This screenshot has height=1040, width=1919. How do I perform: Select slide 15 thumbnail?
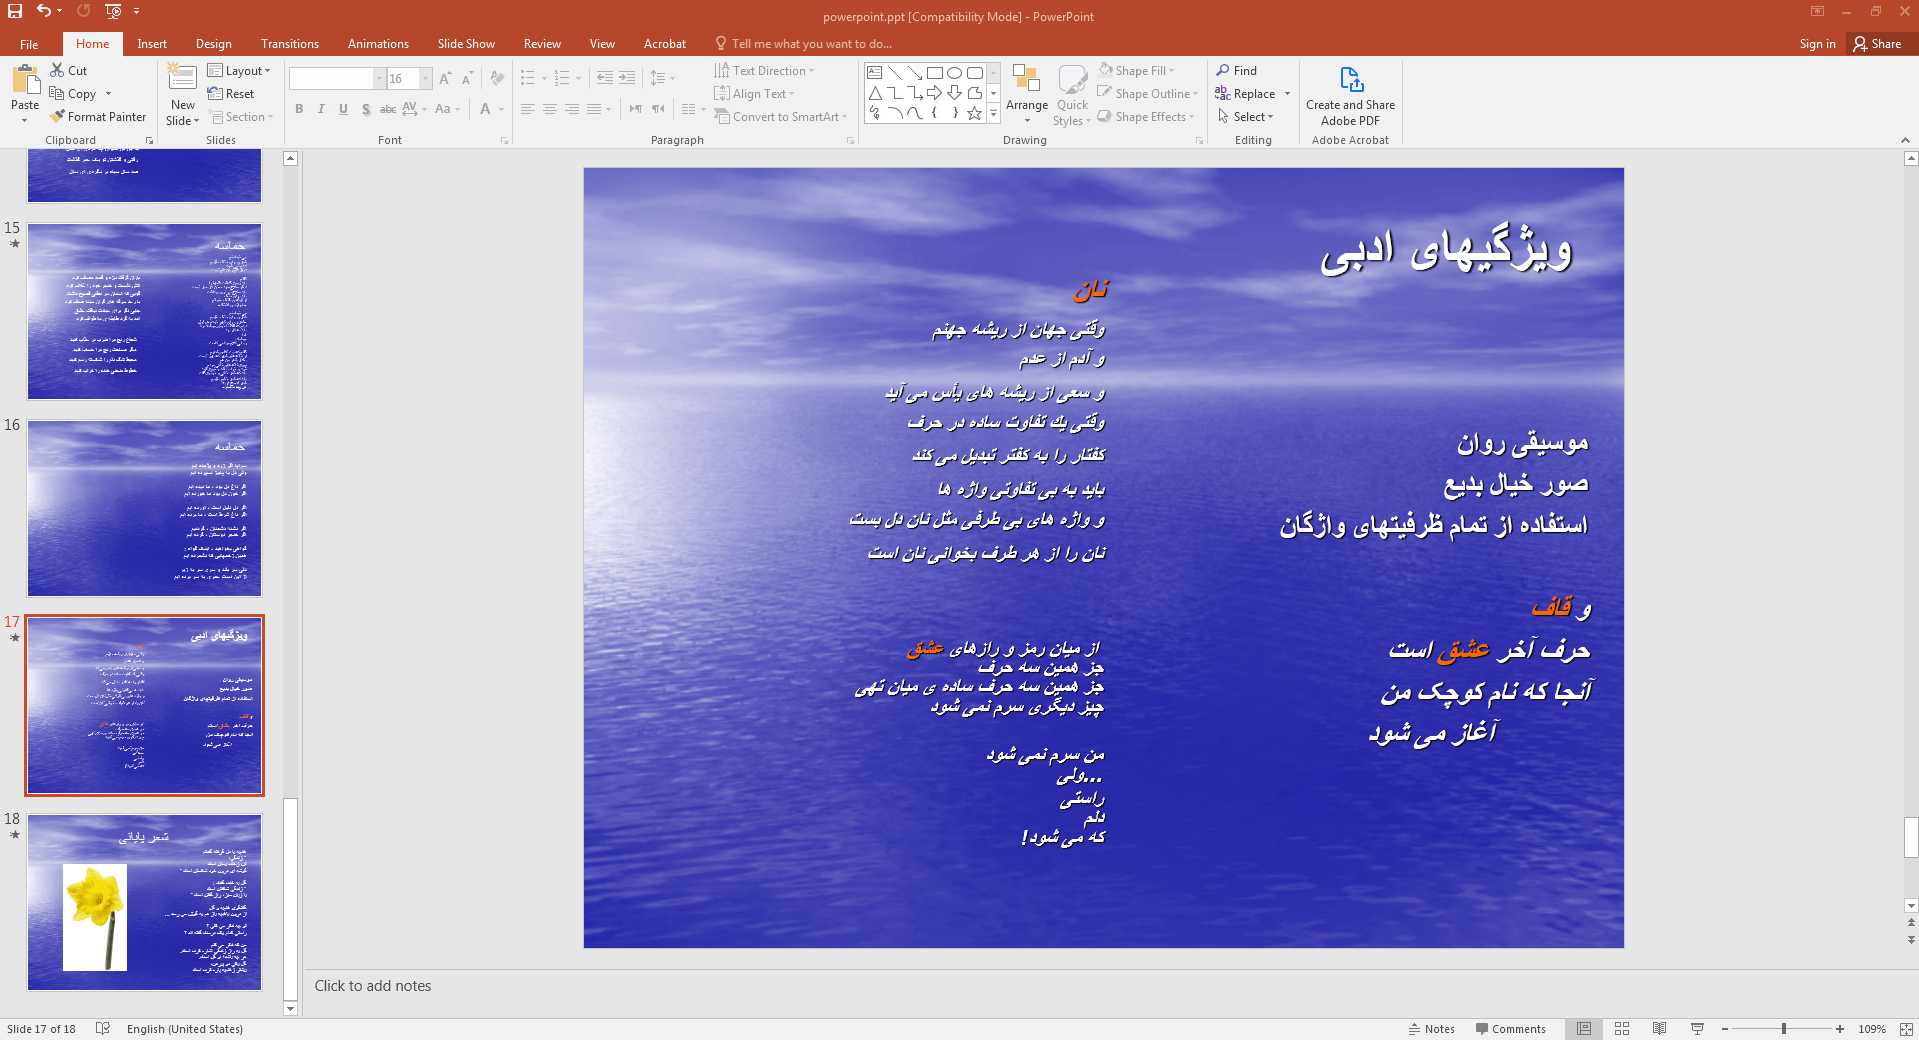pyautogui.click(x=144, y=311)
